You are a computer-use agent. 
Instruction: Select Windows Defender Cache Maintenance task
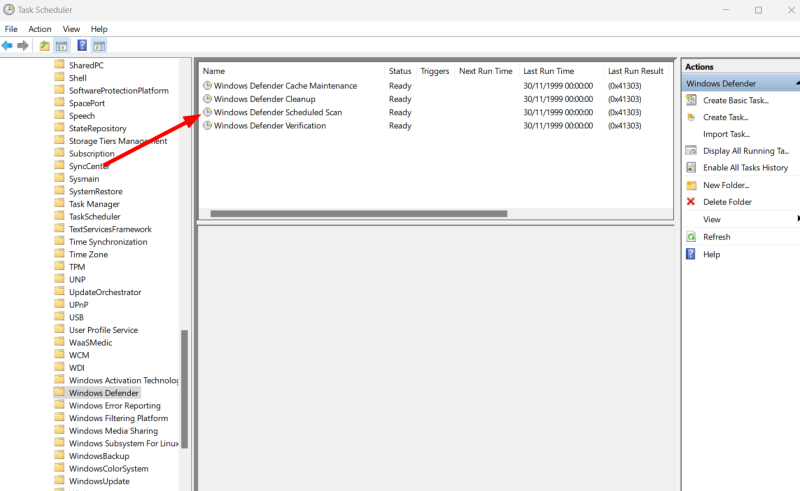coord(285,86)
